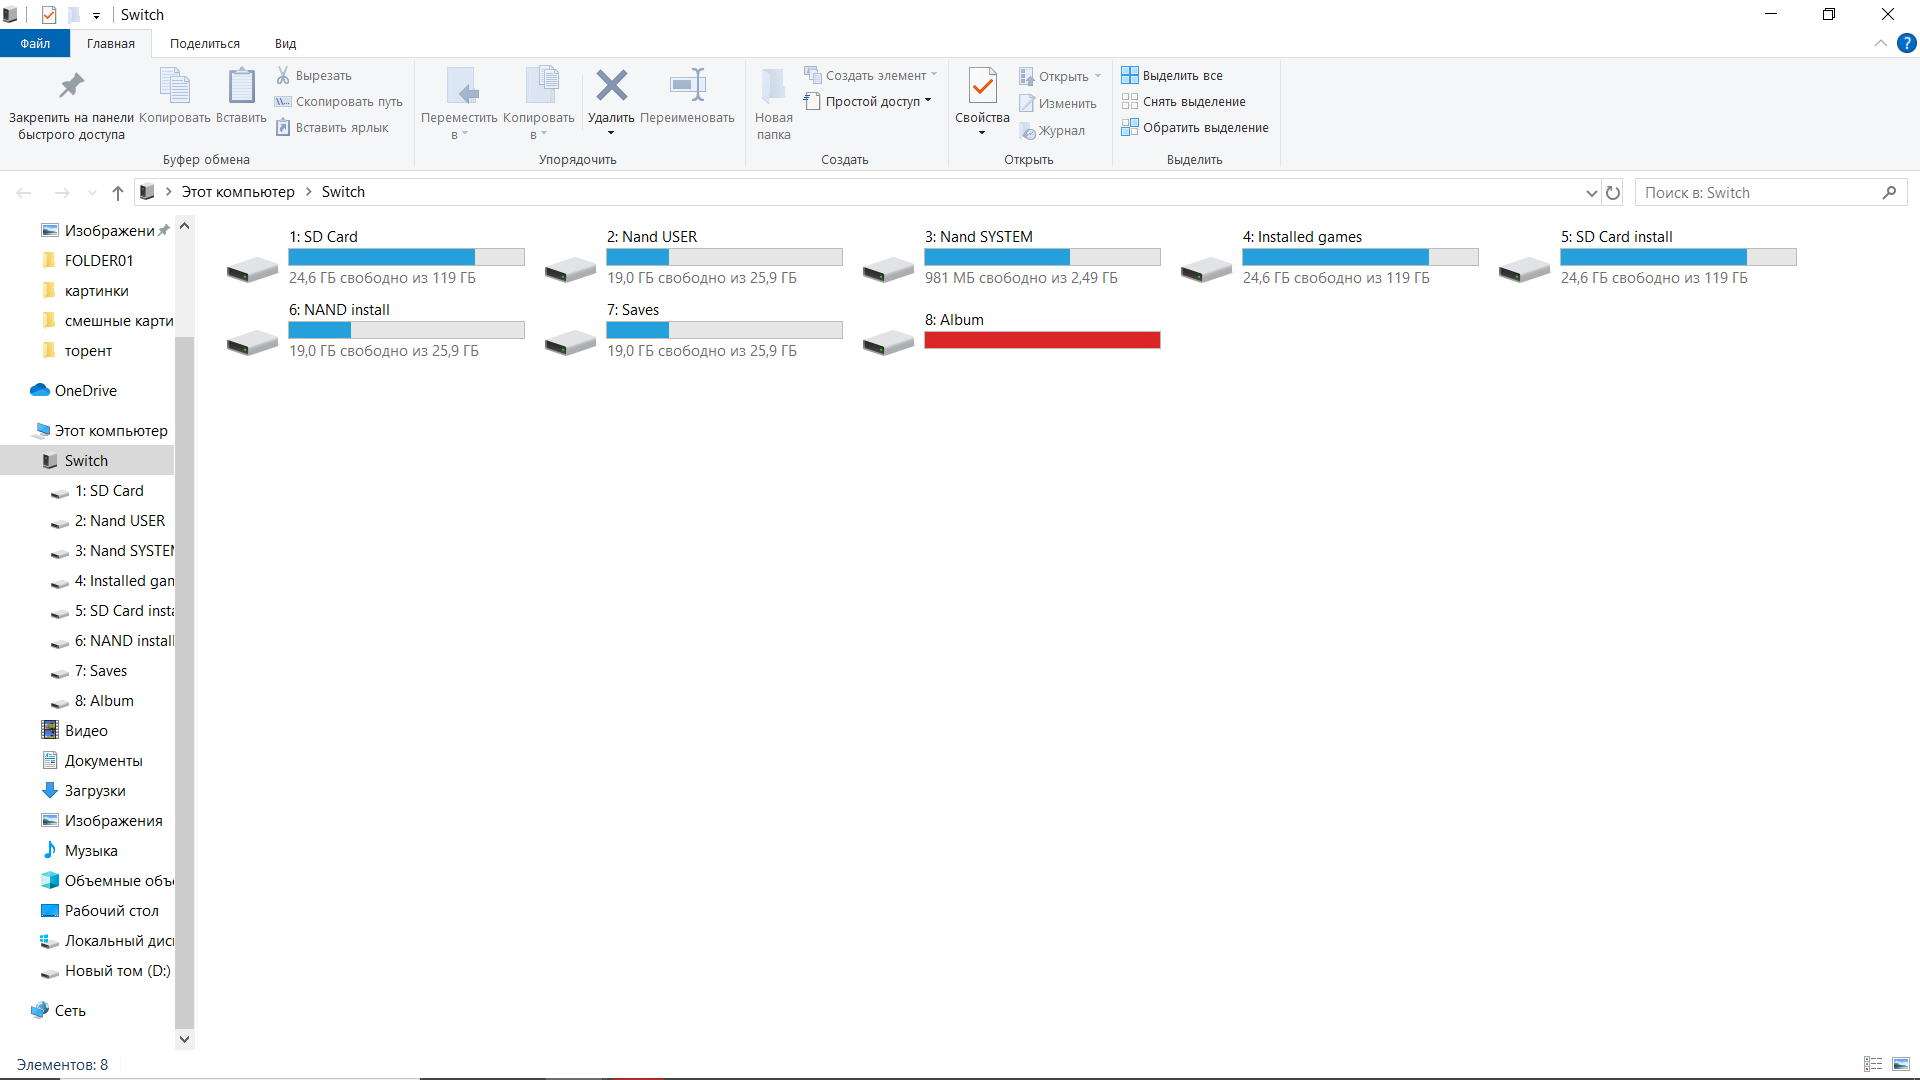Select the 8: Album drive icon
The image size is (1920, 1080).
[888, 342]
